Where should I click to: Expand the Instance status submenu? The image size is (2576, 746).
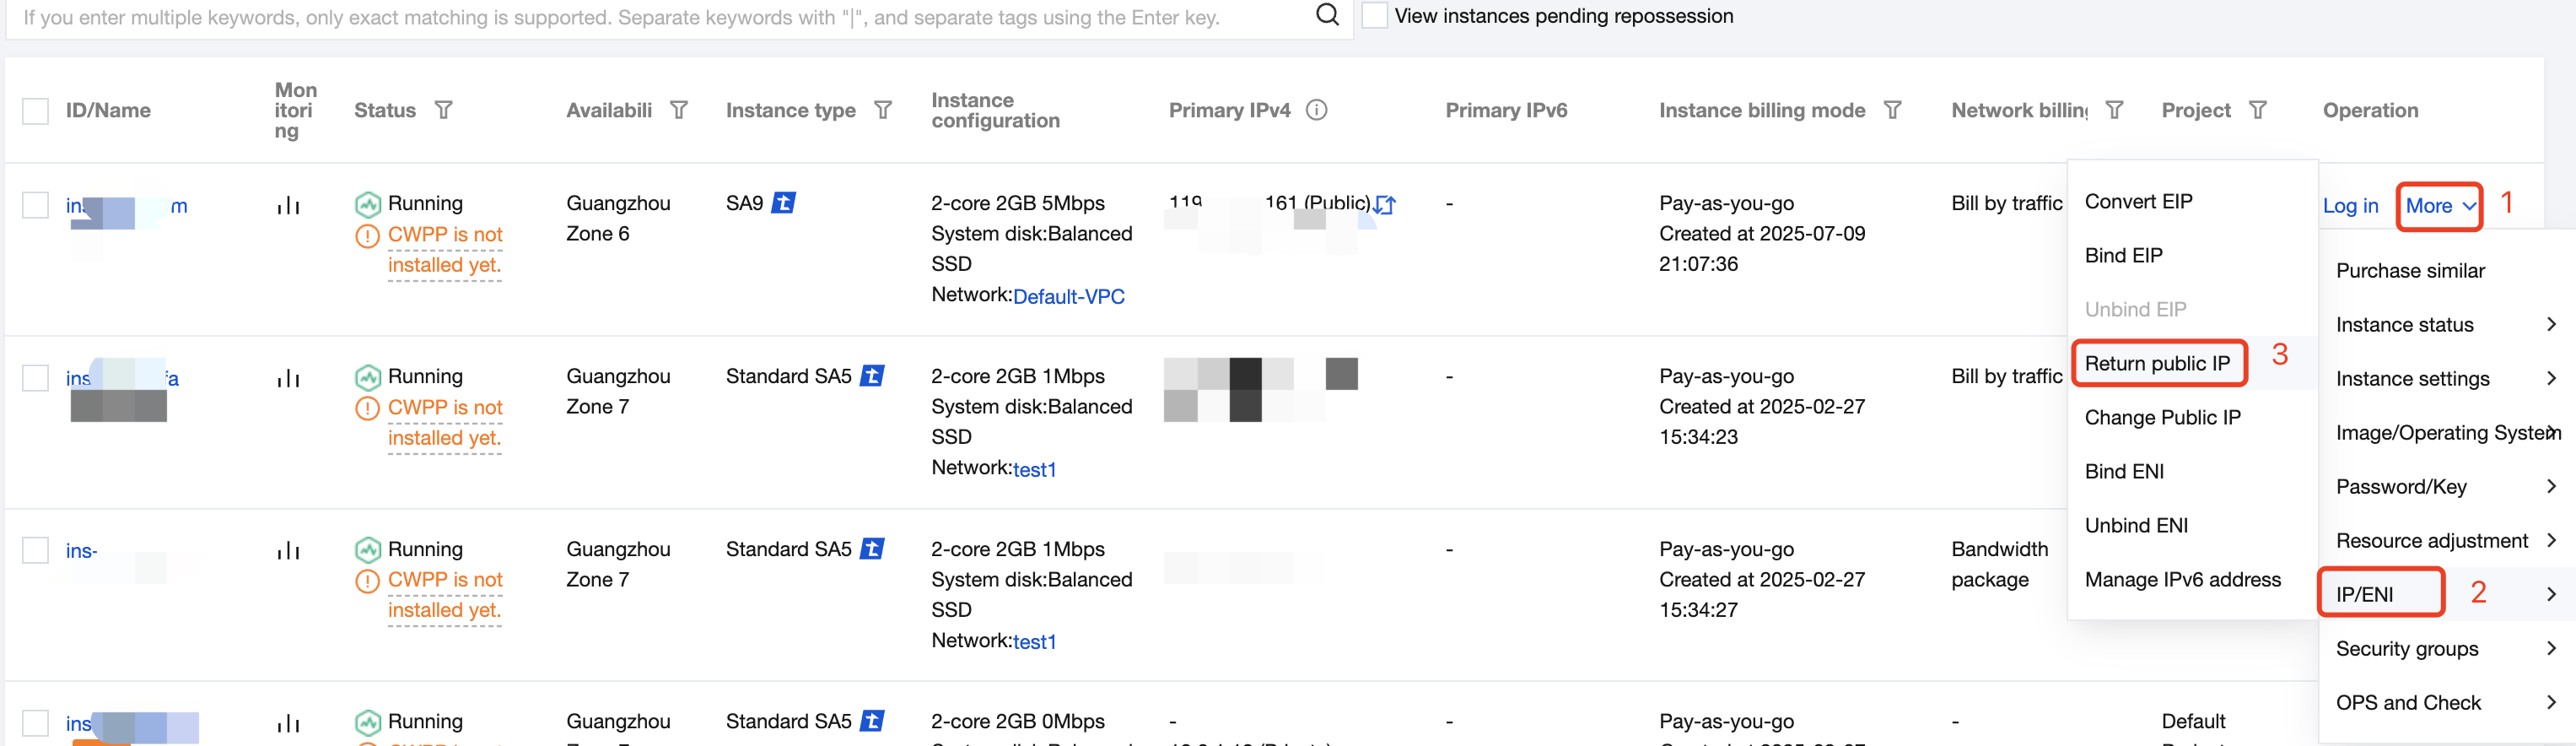2445,325
